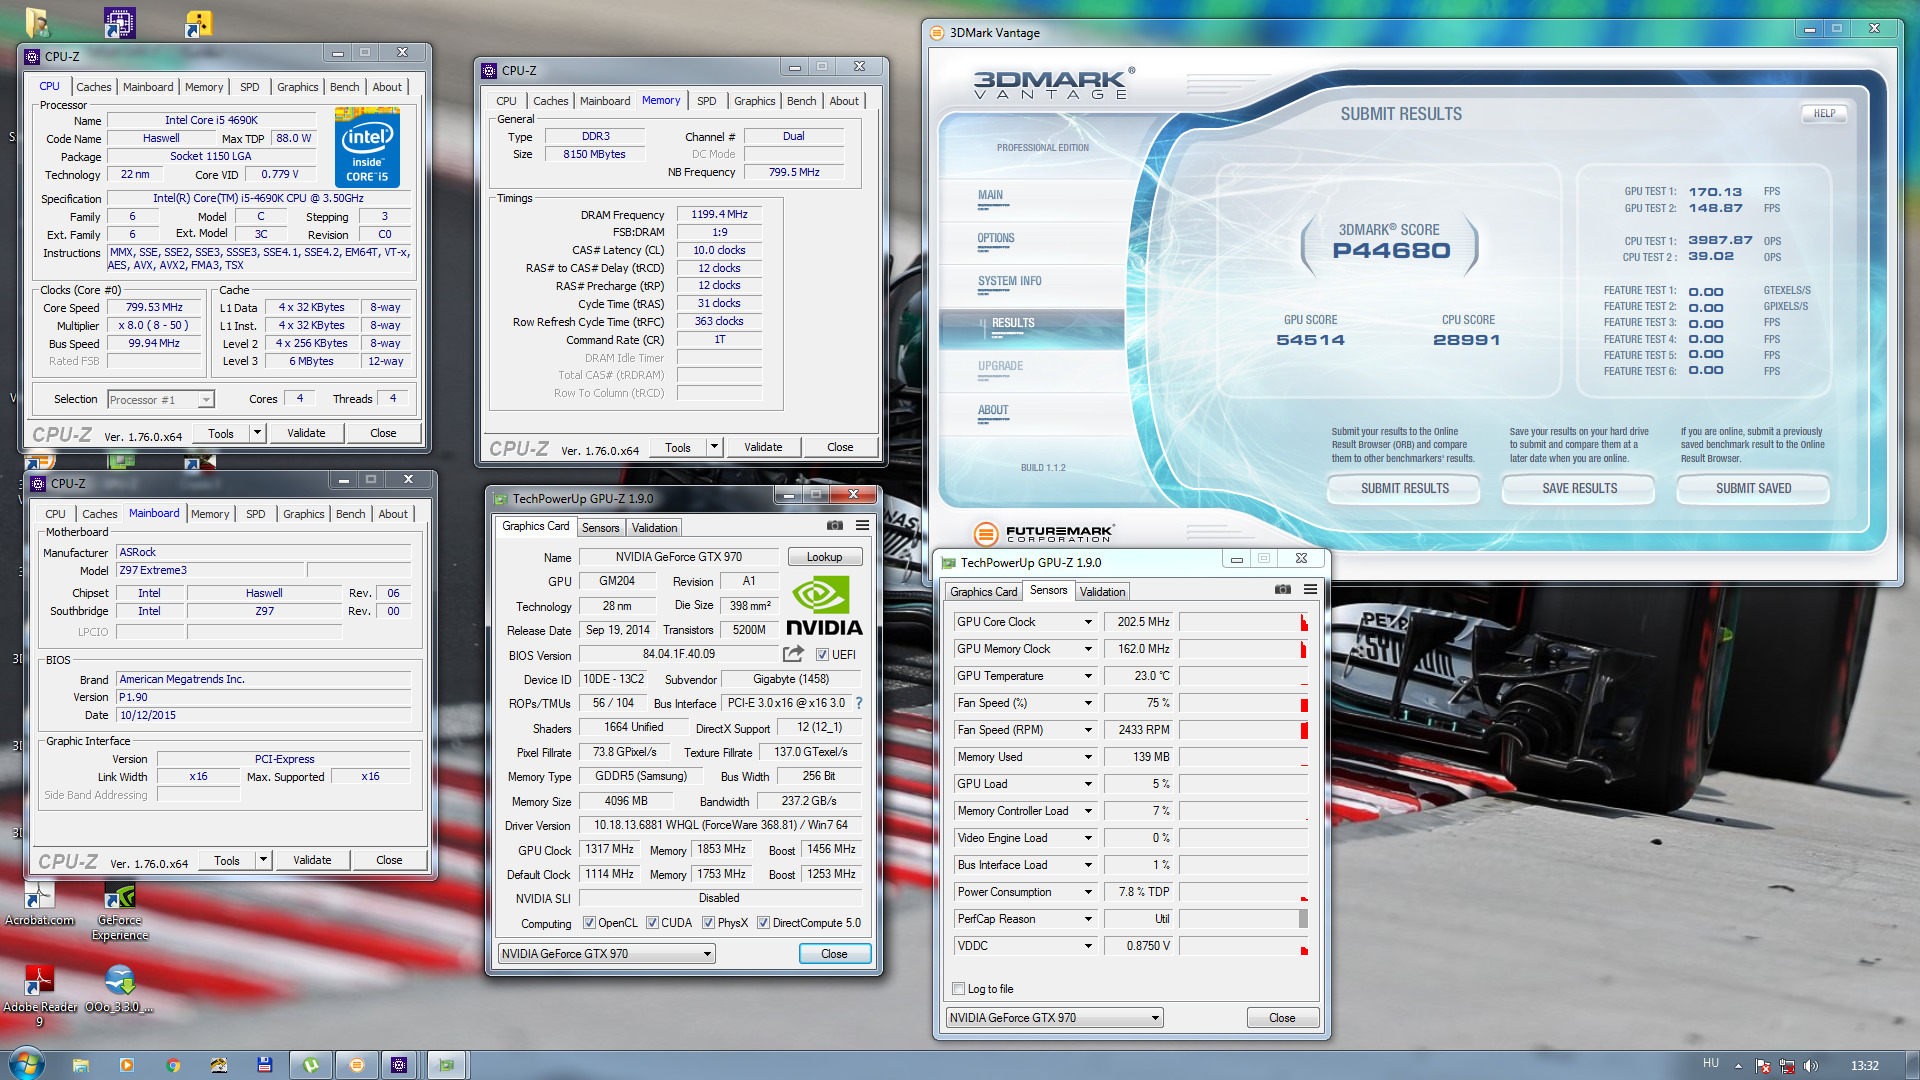This screenshot has width=1920, height=1080.
Task: Open the media player taskbar icon
Action: point(127,1065)
